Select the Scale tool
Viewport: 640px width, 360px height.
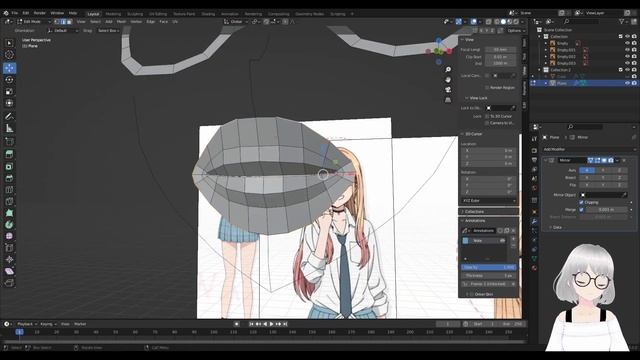[x=9, y=91]
